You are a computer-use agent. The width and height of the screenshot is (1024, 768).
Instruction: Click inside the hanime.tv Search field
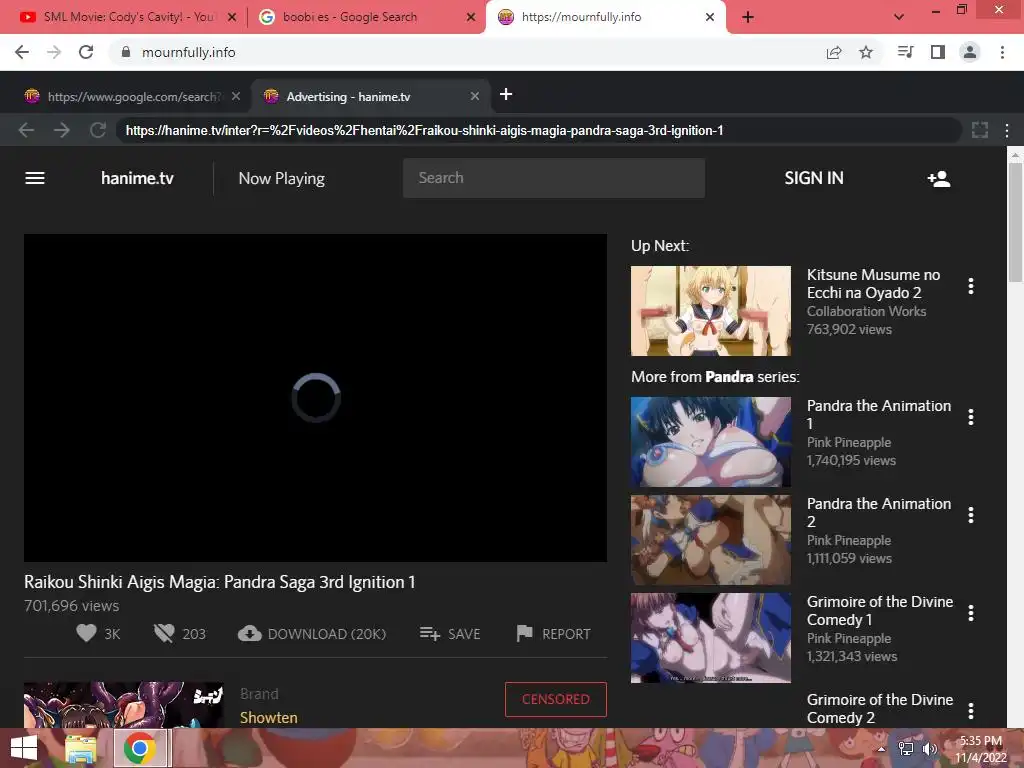554,178
